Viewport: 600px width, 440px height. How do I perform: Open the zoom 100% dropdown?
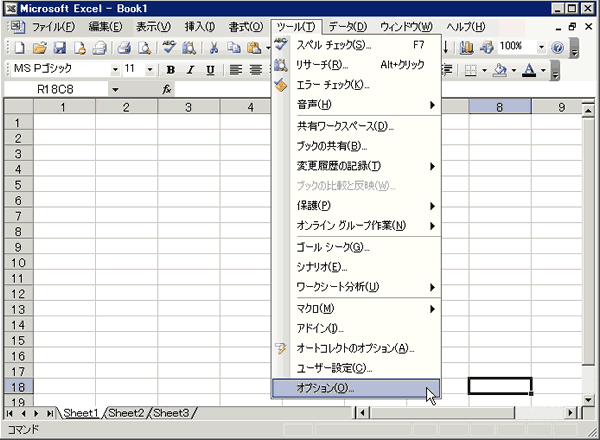tap(541, 48)
